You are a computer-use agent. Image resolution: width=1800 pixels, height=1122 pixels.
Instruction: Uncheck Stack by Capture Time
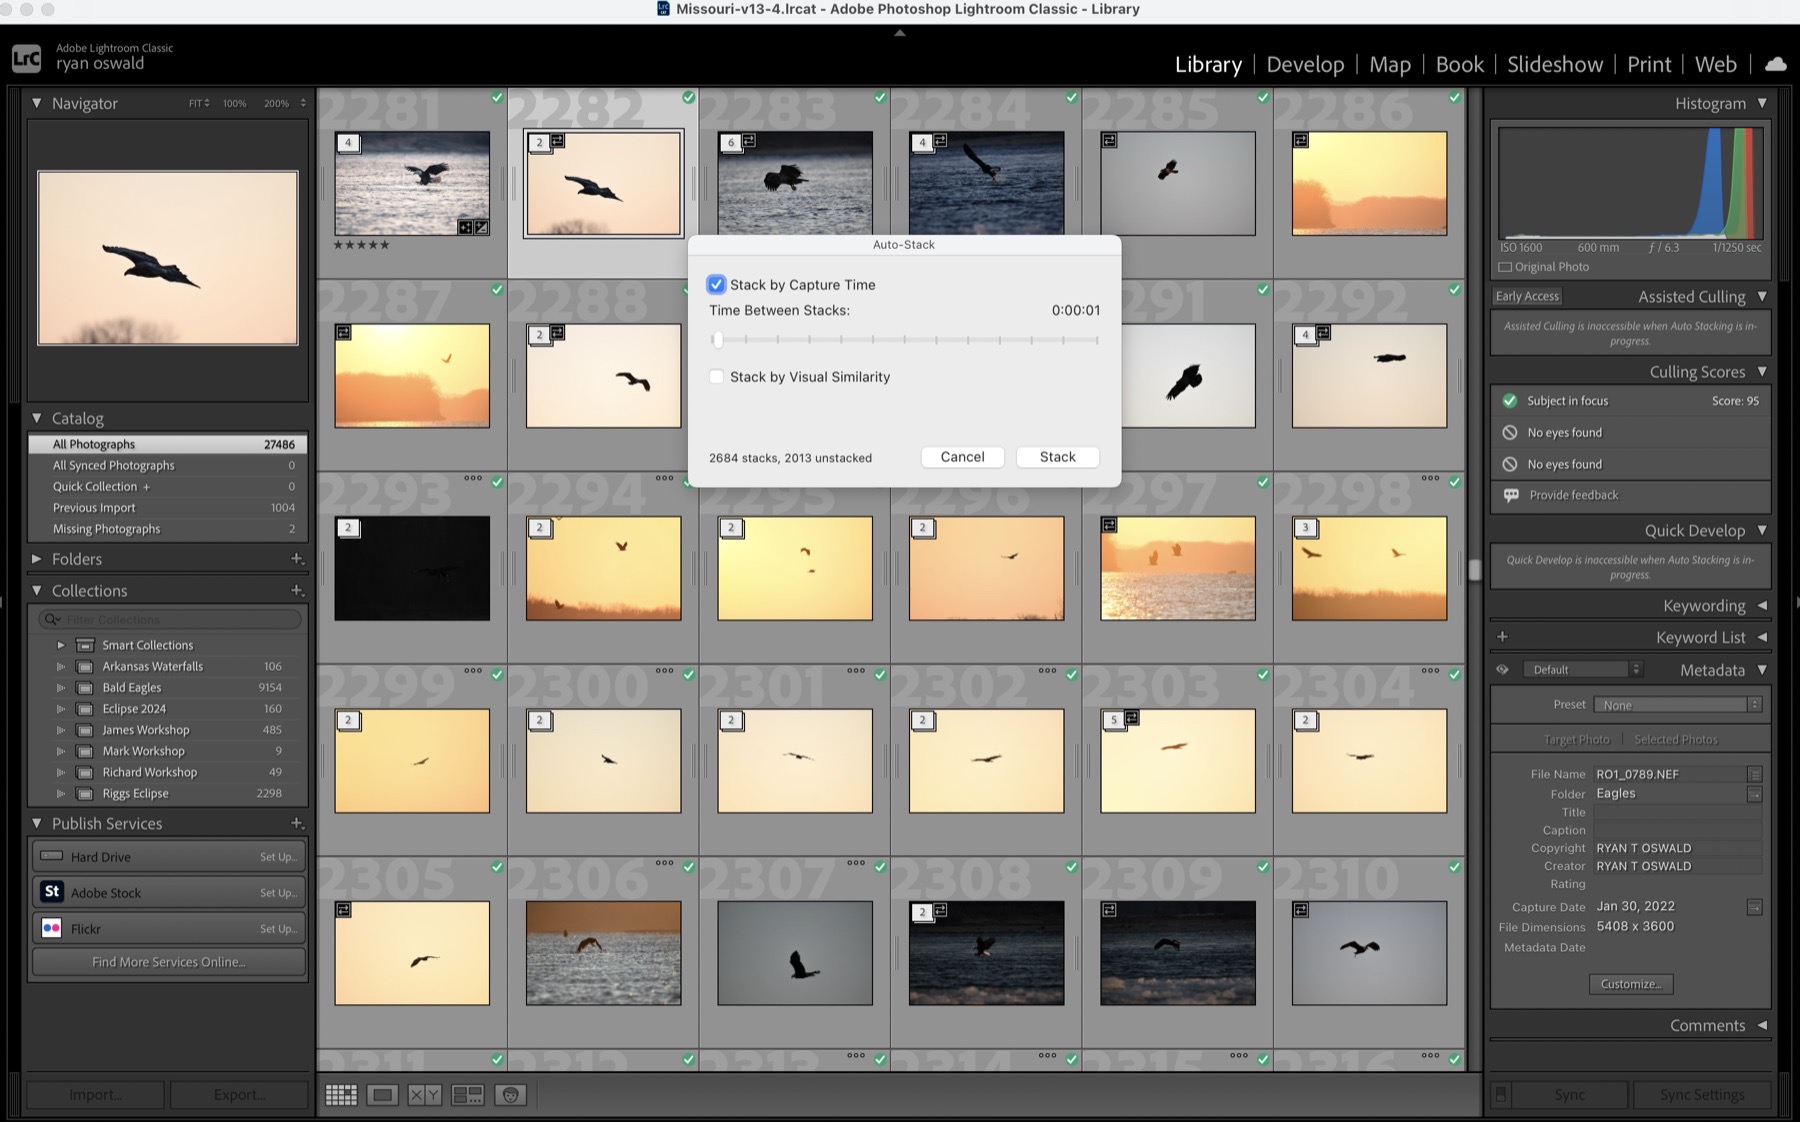(x=716, y=284)
